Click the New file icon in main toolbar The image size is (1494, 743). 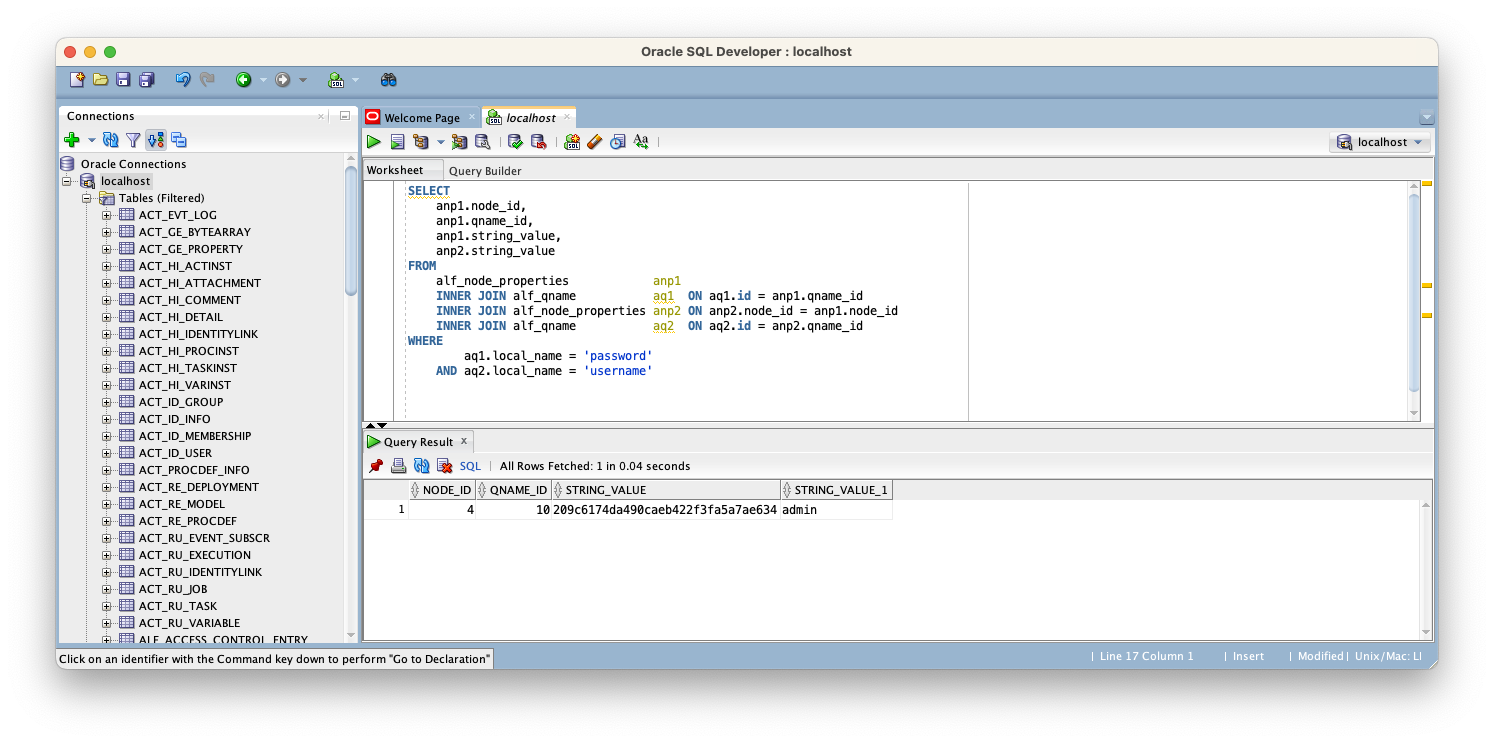point(77,79)
